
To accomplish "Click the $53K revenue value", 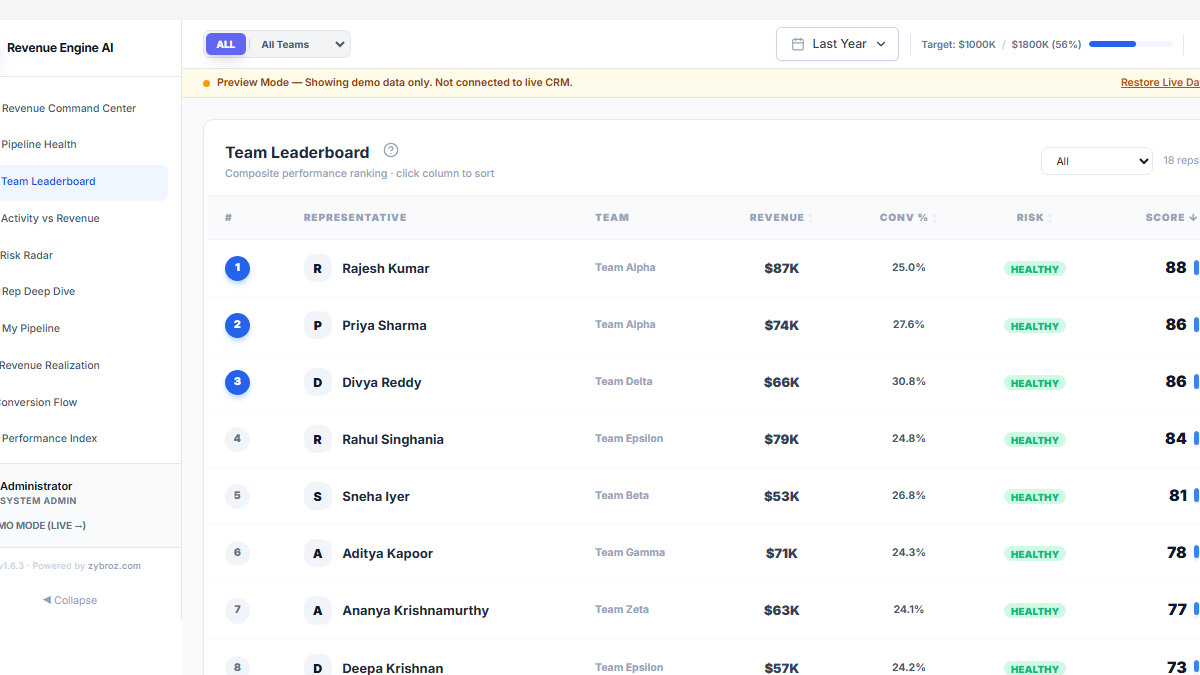I will point(782,496).
